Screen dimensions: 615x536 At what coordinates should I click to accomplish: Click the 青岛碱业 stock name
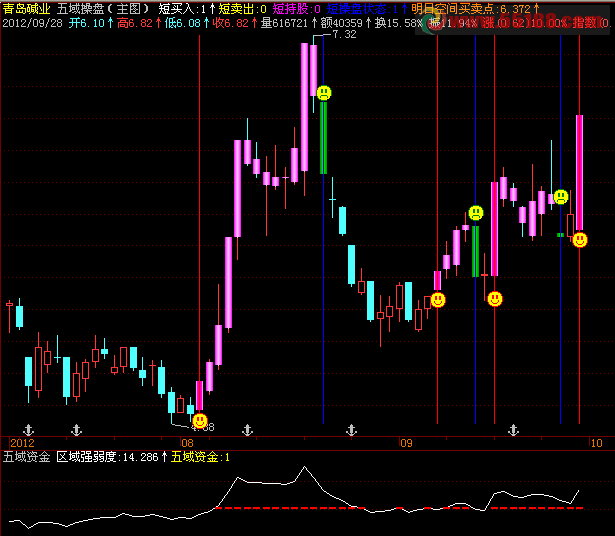pos(27,9)
